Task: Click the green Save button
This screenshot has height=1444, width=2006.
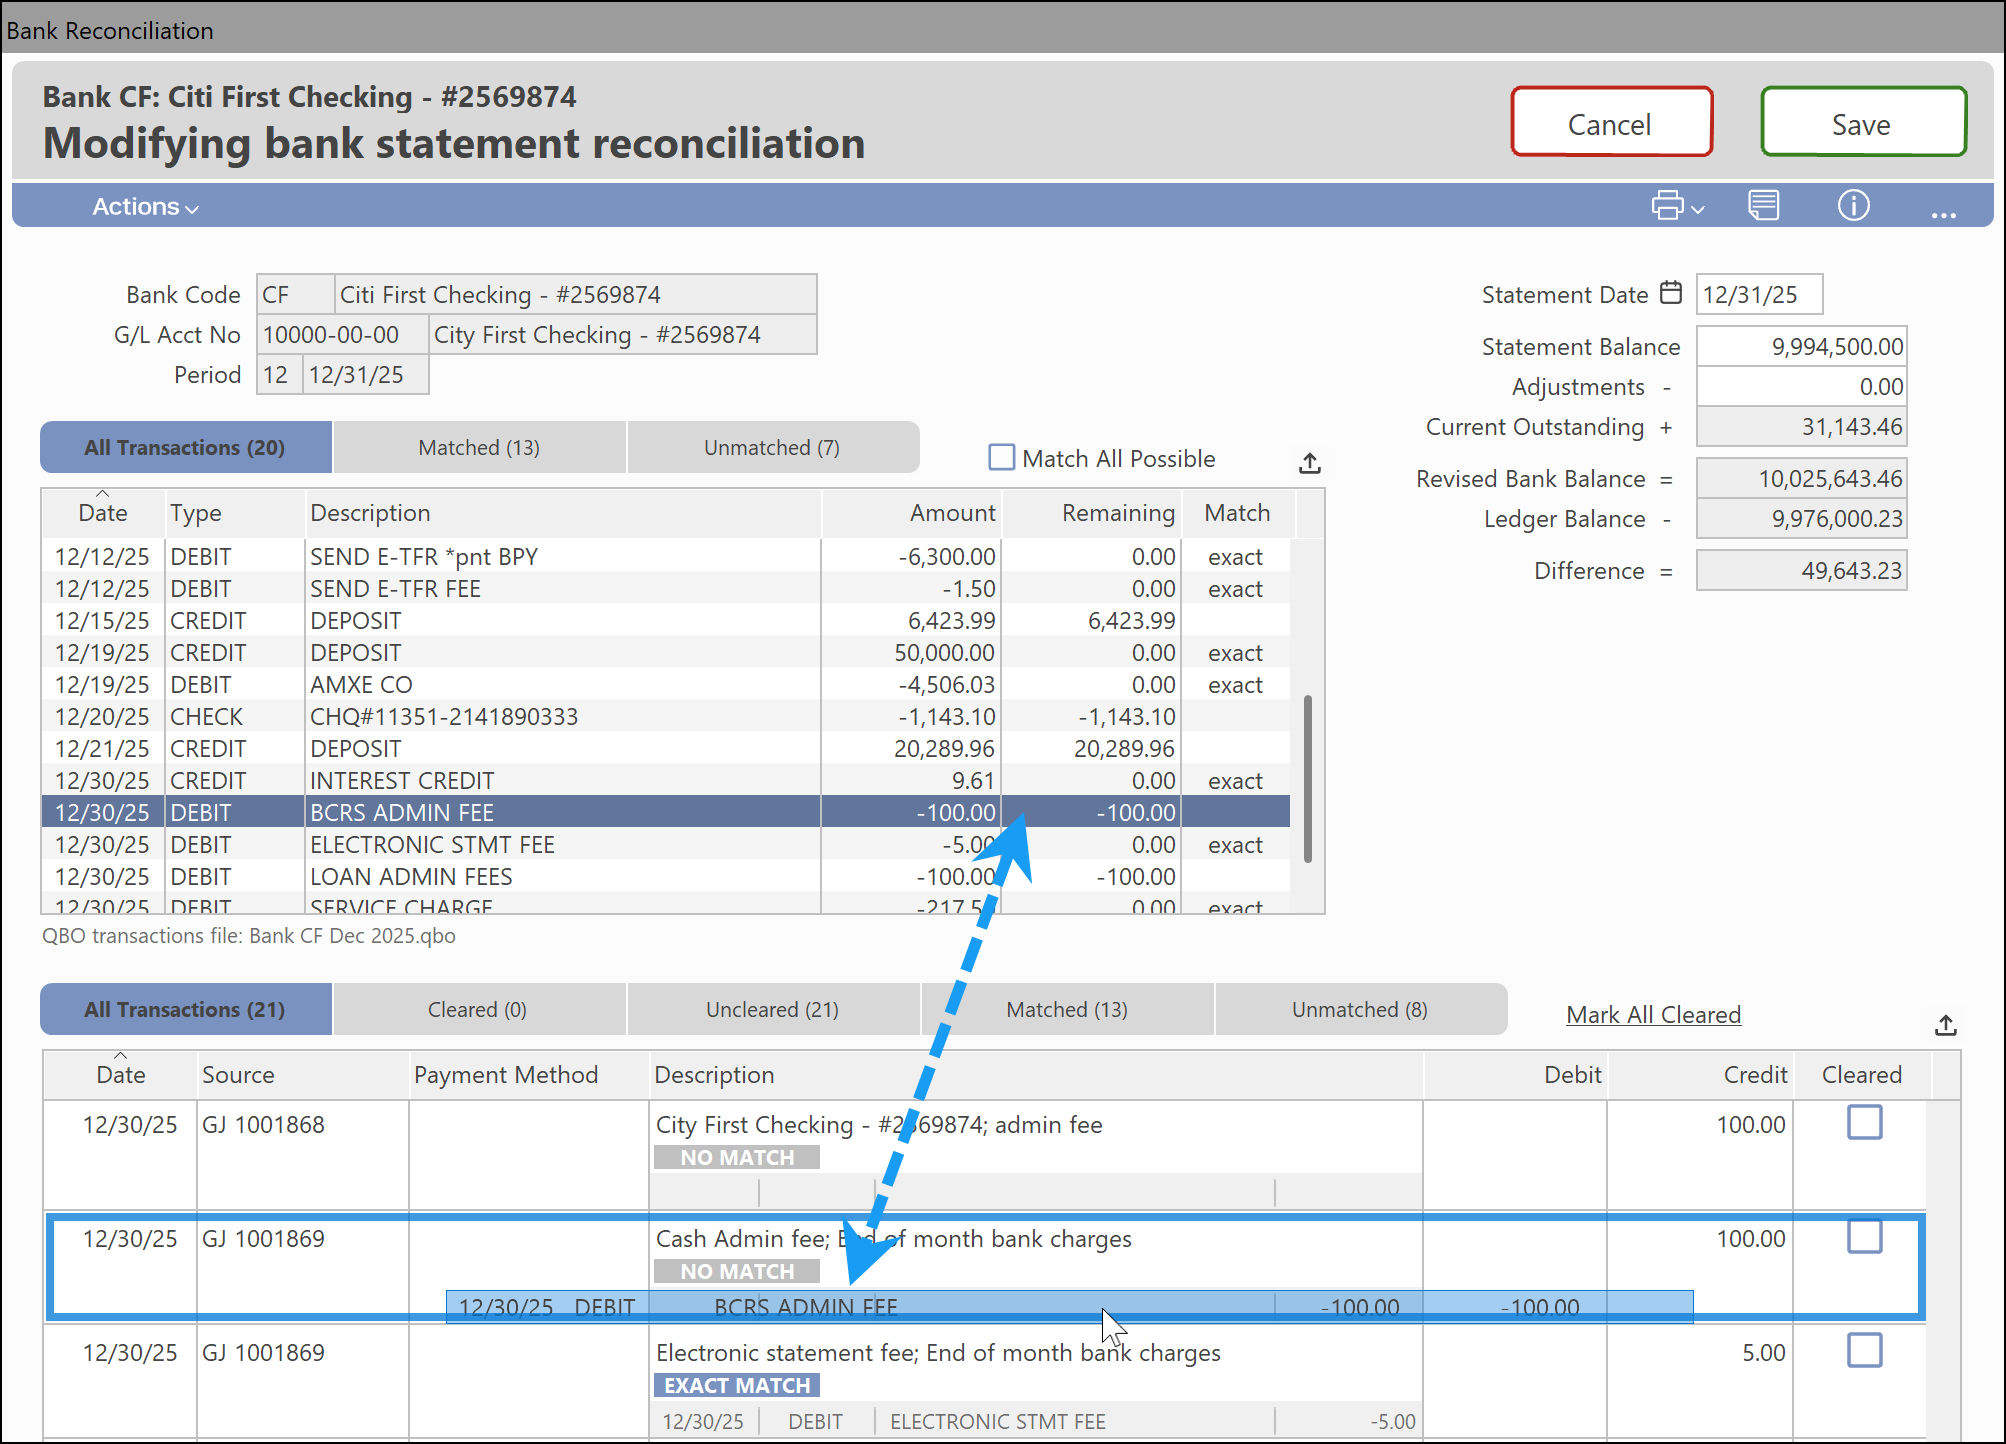Action: tap(1862, 124)
